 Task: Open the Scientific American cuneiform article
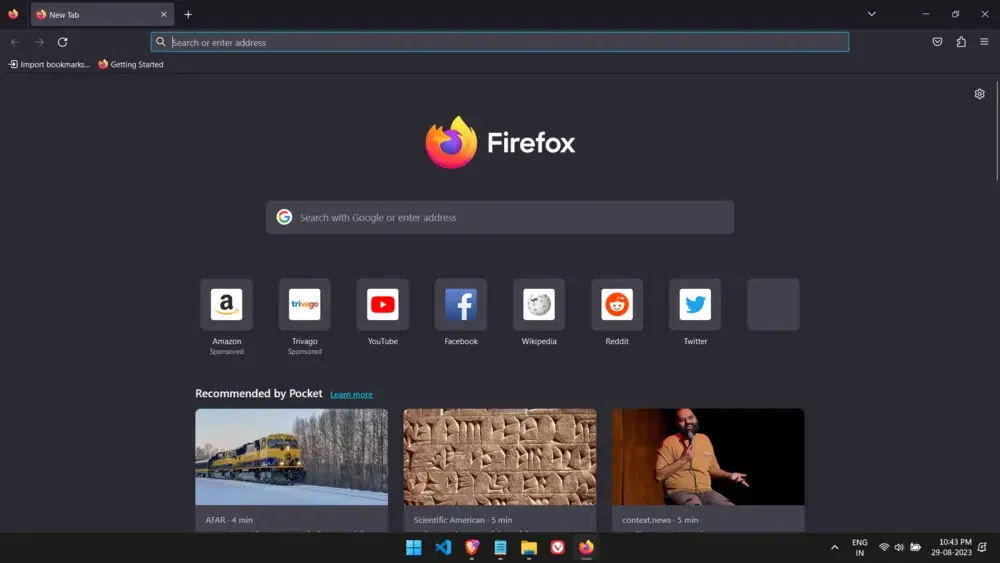500,457
